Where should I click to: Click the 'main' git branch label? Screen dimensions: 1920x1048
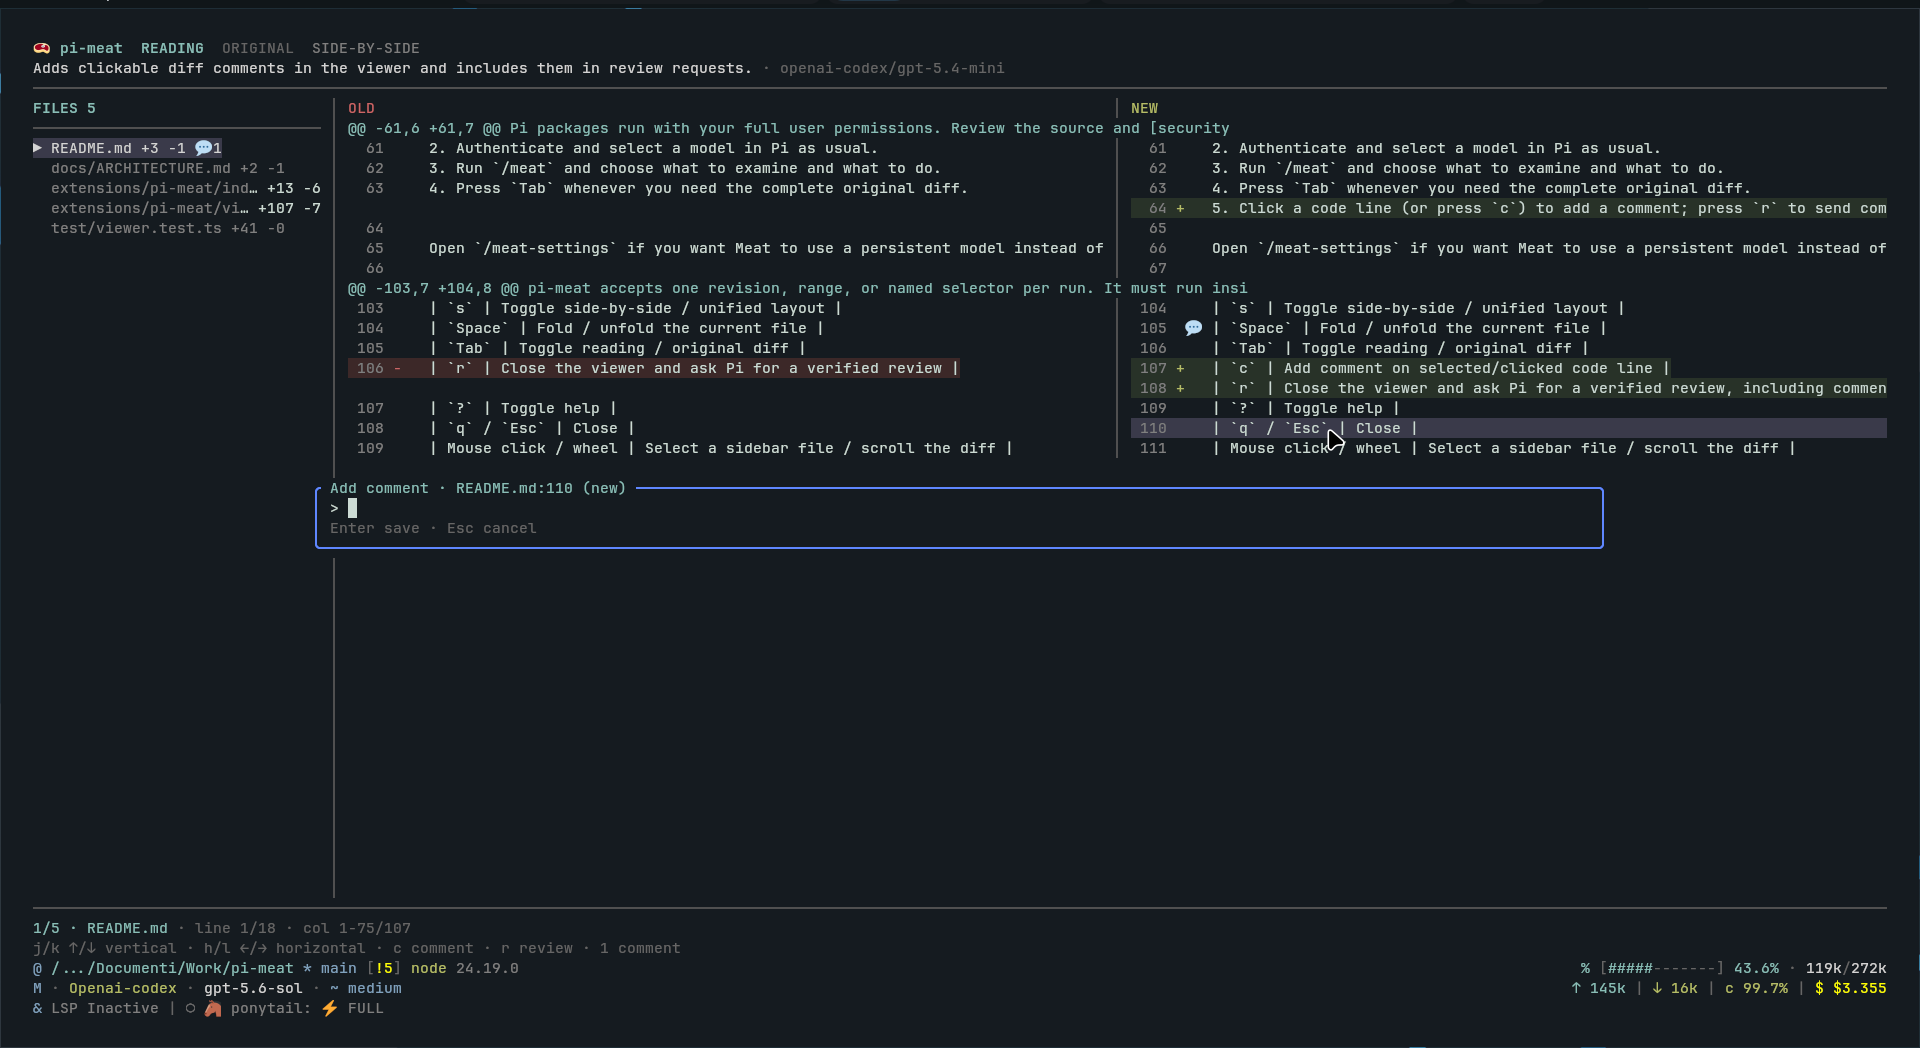click(x=339, y=968)
